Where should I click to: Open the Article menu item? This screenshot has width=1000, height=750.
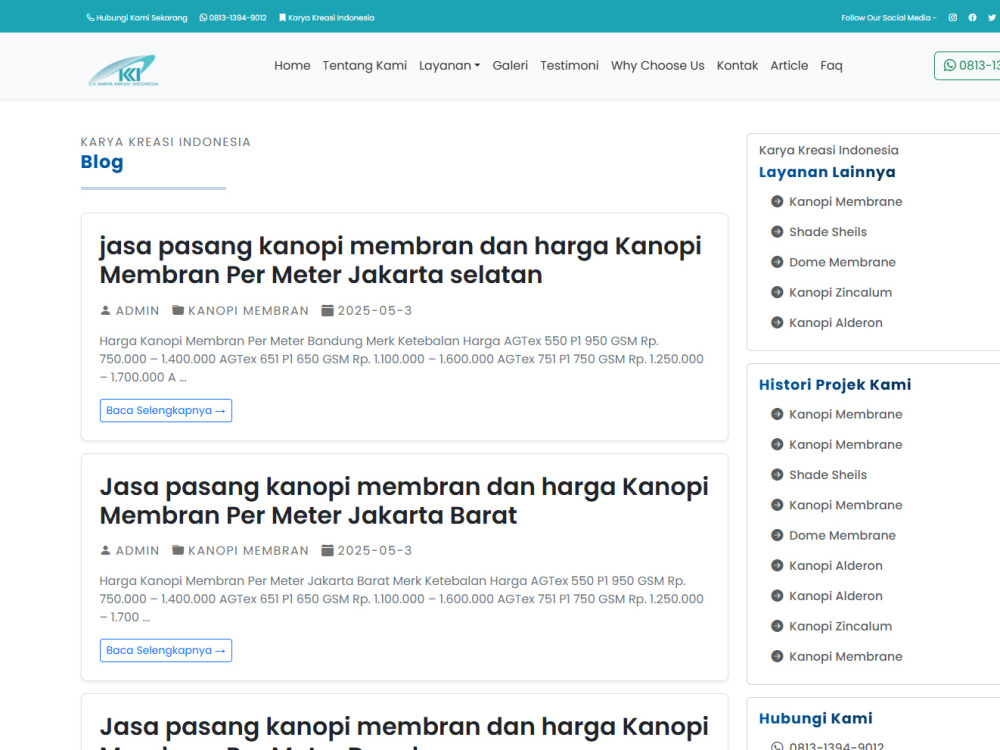(x=789, y=65)
